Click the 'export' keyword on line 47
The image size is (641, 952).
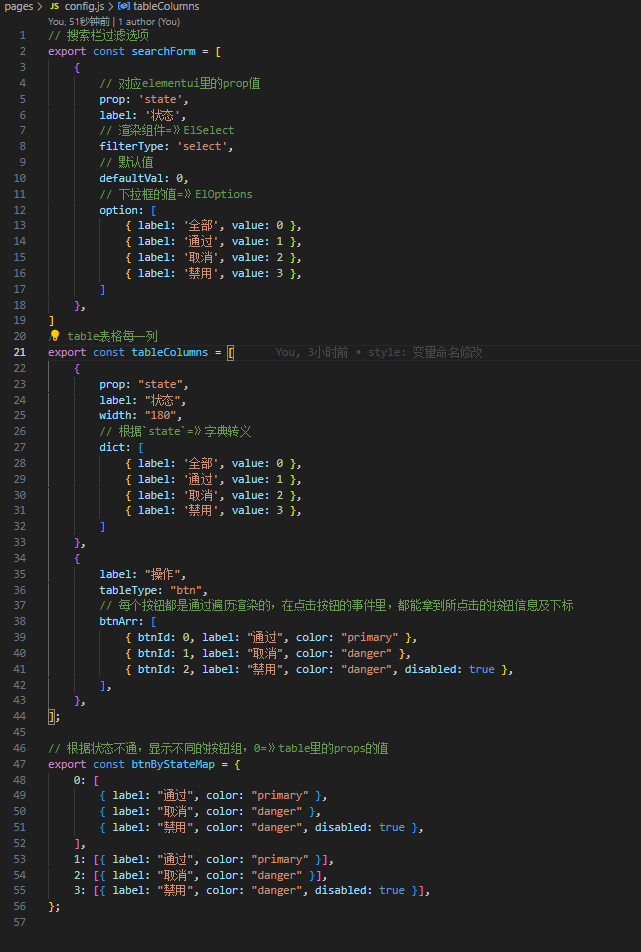(67, 764)
